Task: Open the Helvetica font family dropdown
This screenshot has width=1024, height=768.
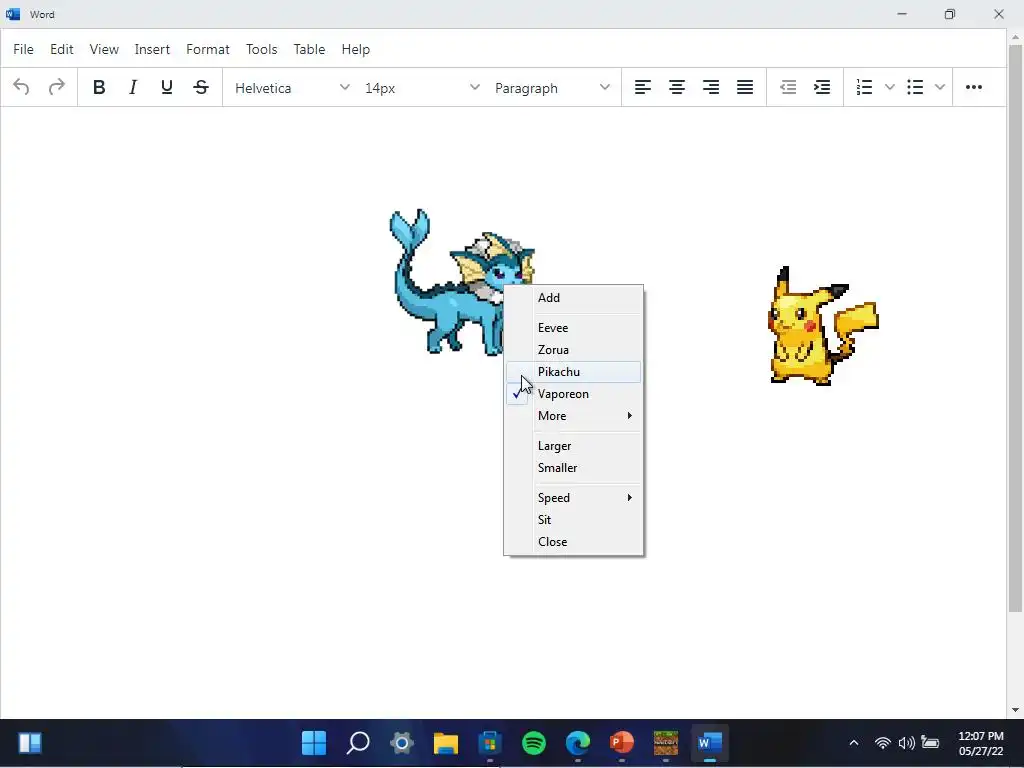Action: click(291, 88)
